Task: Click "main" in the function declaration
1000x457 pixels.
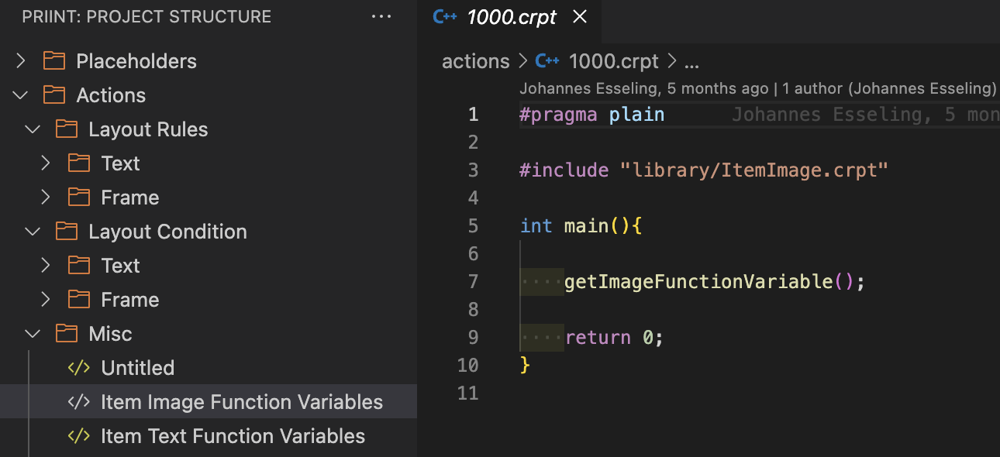Action: click(585, 226)
